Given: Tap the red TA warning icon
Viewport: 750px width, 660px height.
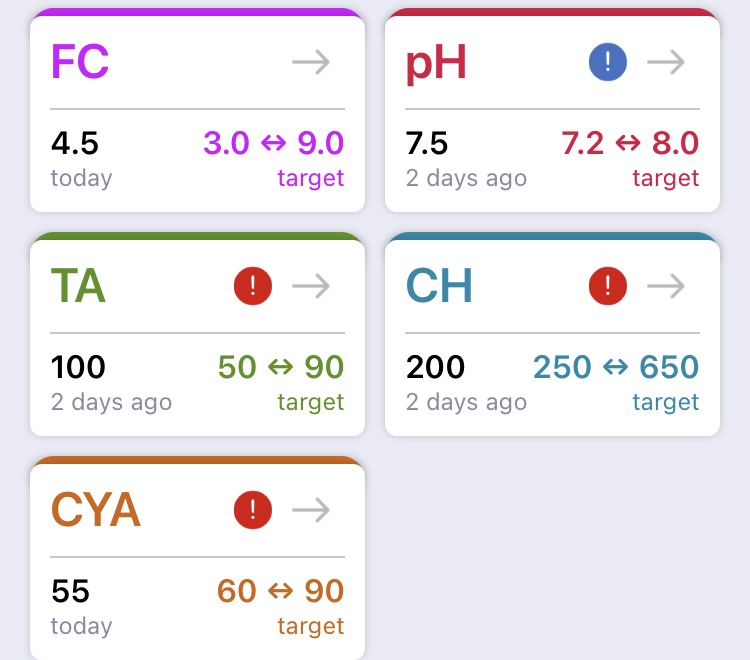Looking at the screenshot, I should [x=253, y=286].
